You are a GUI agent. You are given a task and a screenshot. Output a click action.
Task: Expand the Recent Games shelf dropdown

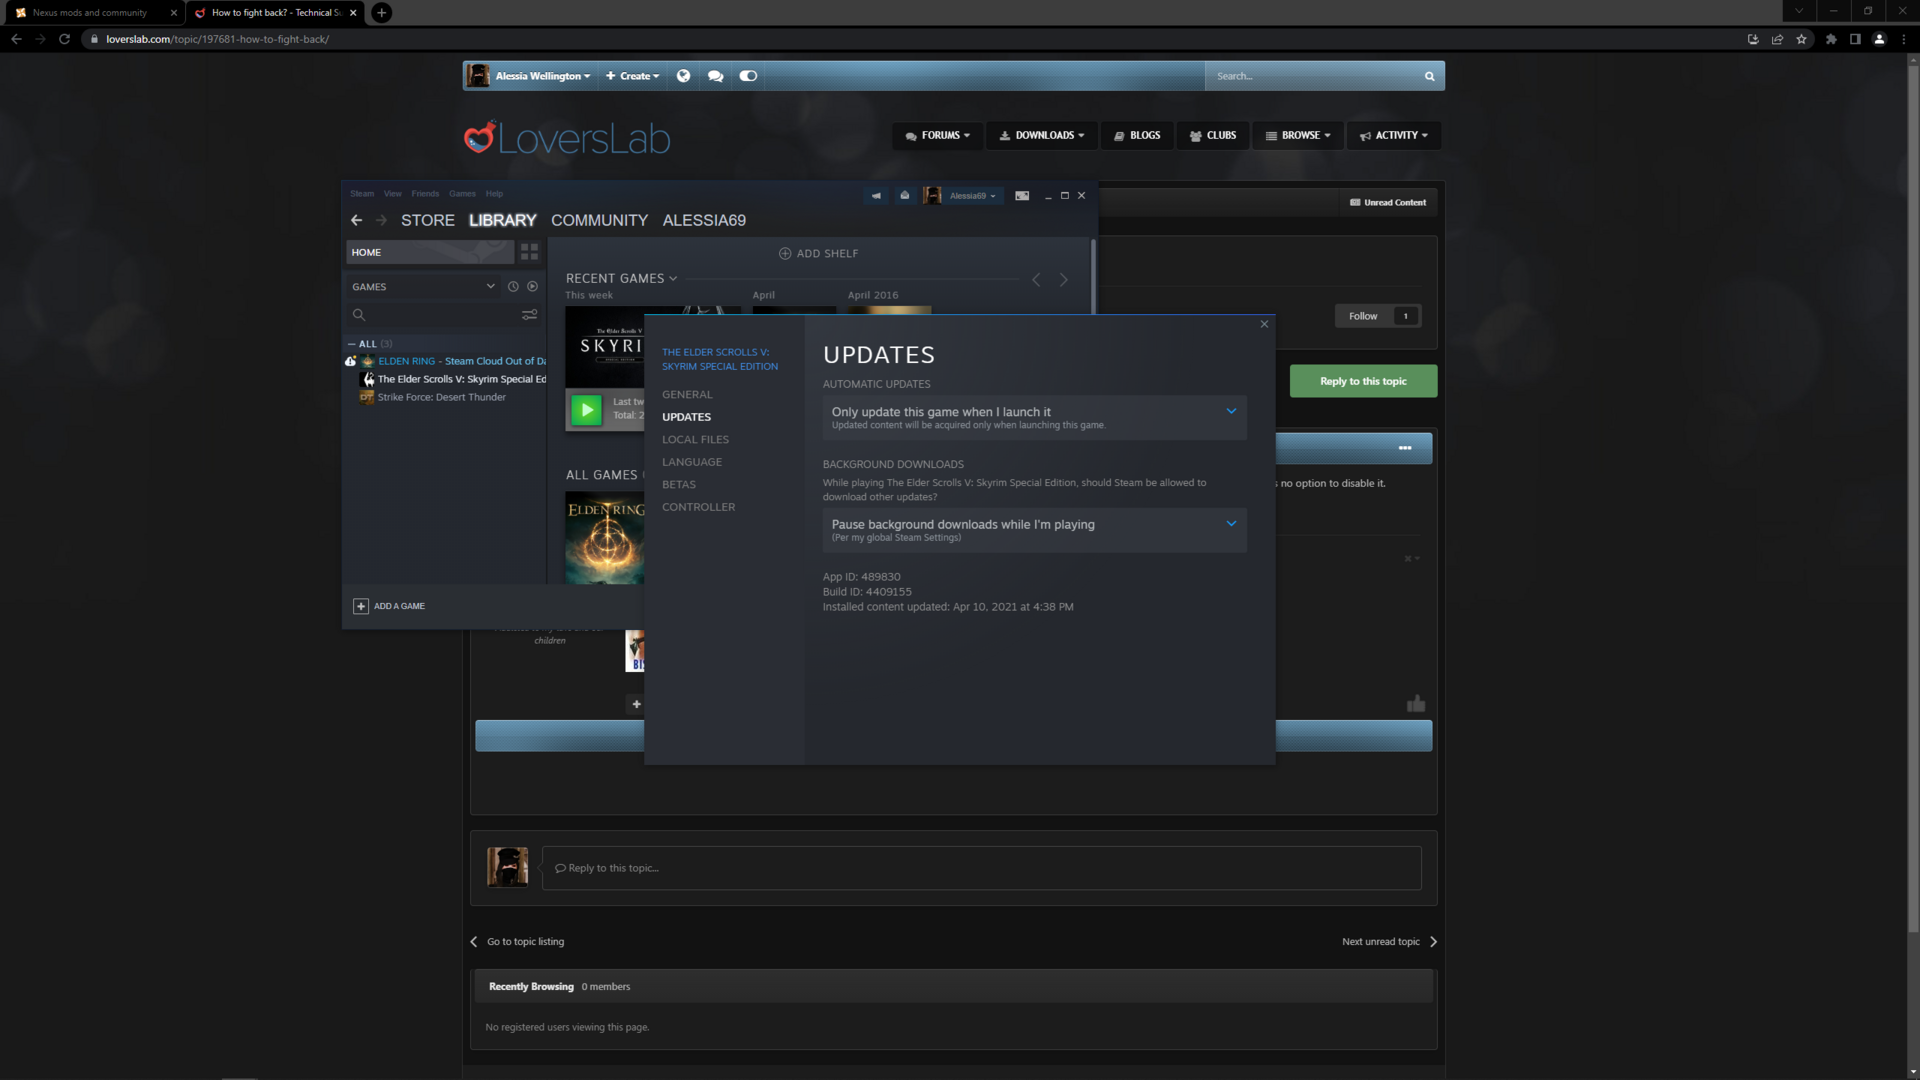click(x=673, y=279)
